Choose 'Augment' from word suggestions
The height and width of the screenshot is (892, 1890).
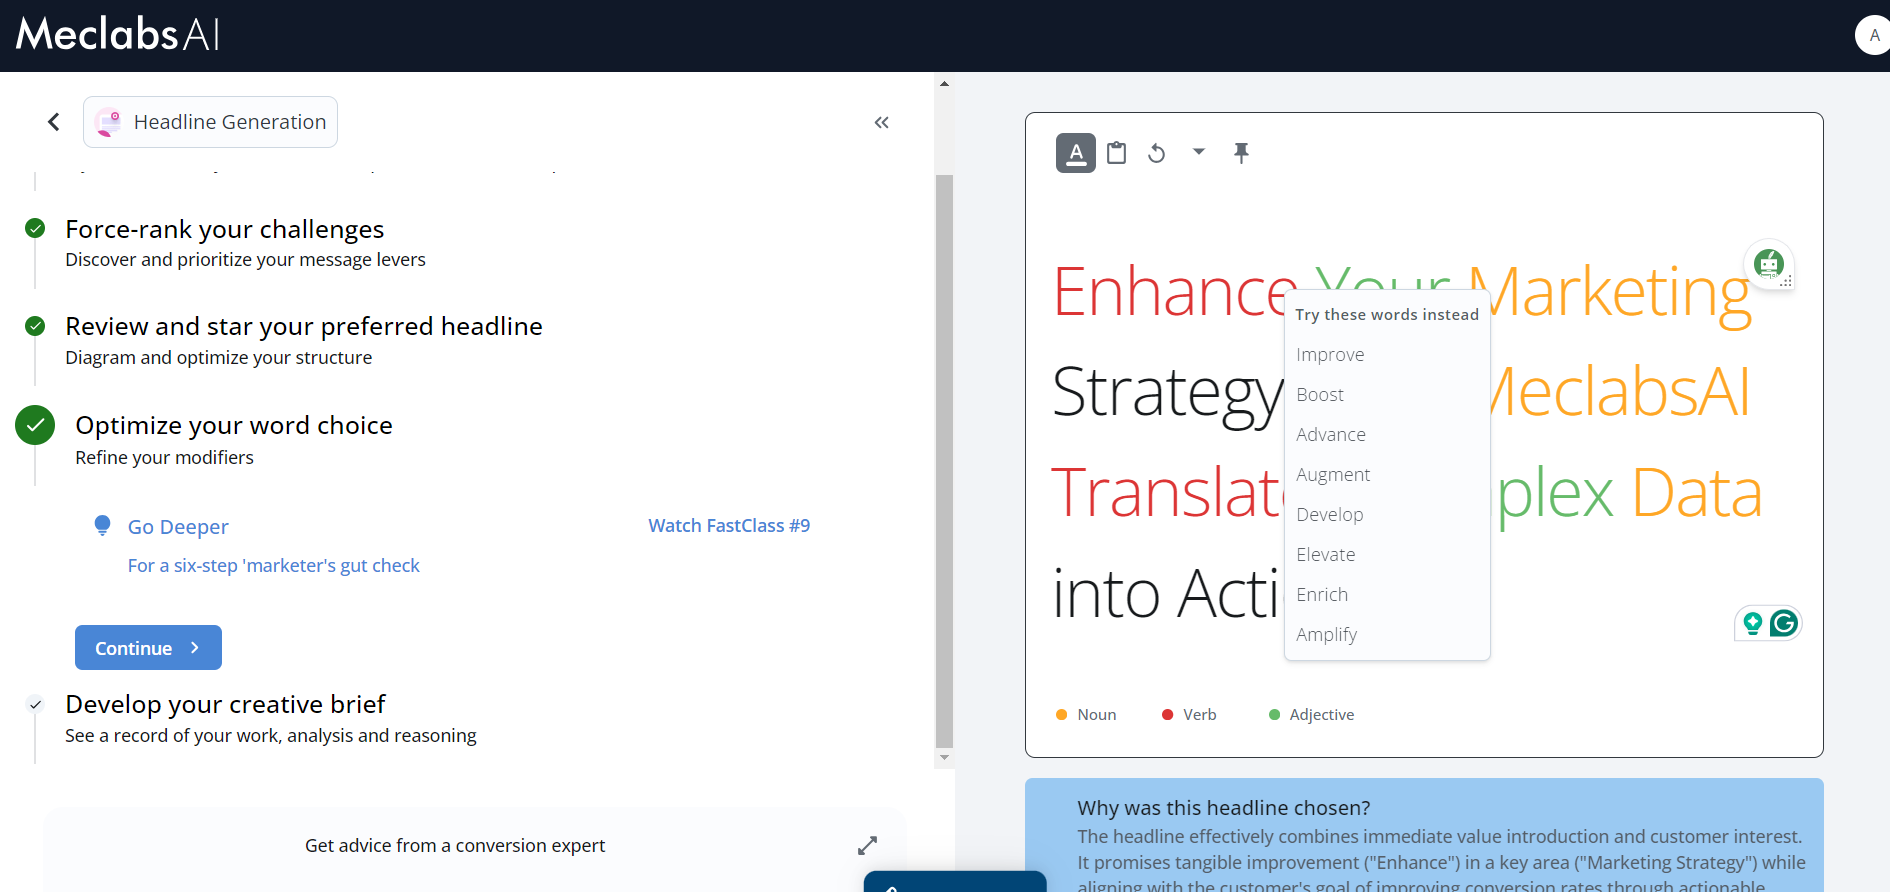click(x=1333, y=475)
